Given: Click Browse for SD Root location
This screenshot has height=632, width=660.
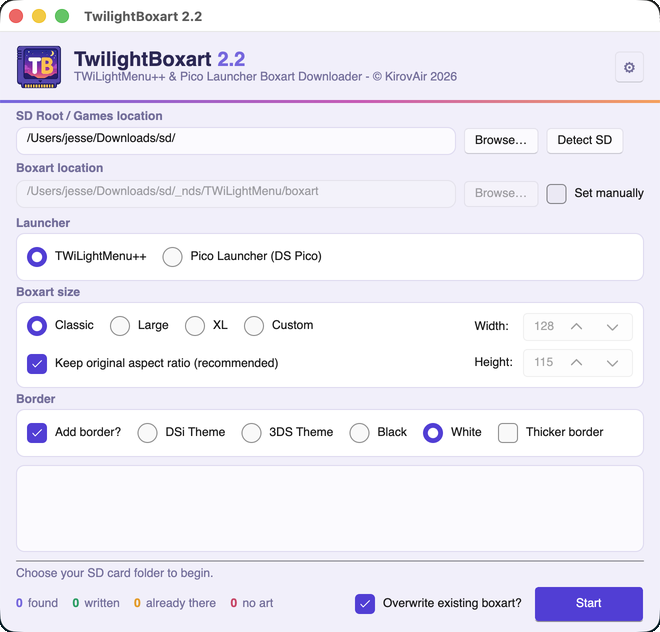Looking at the screenshot, I should (x=500, y=140).
